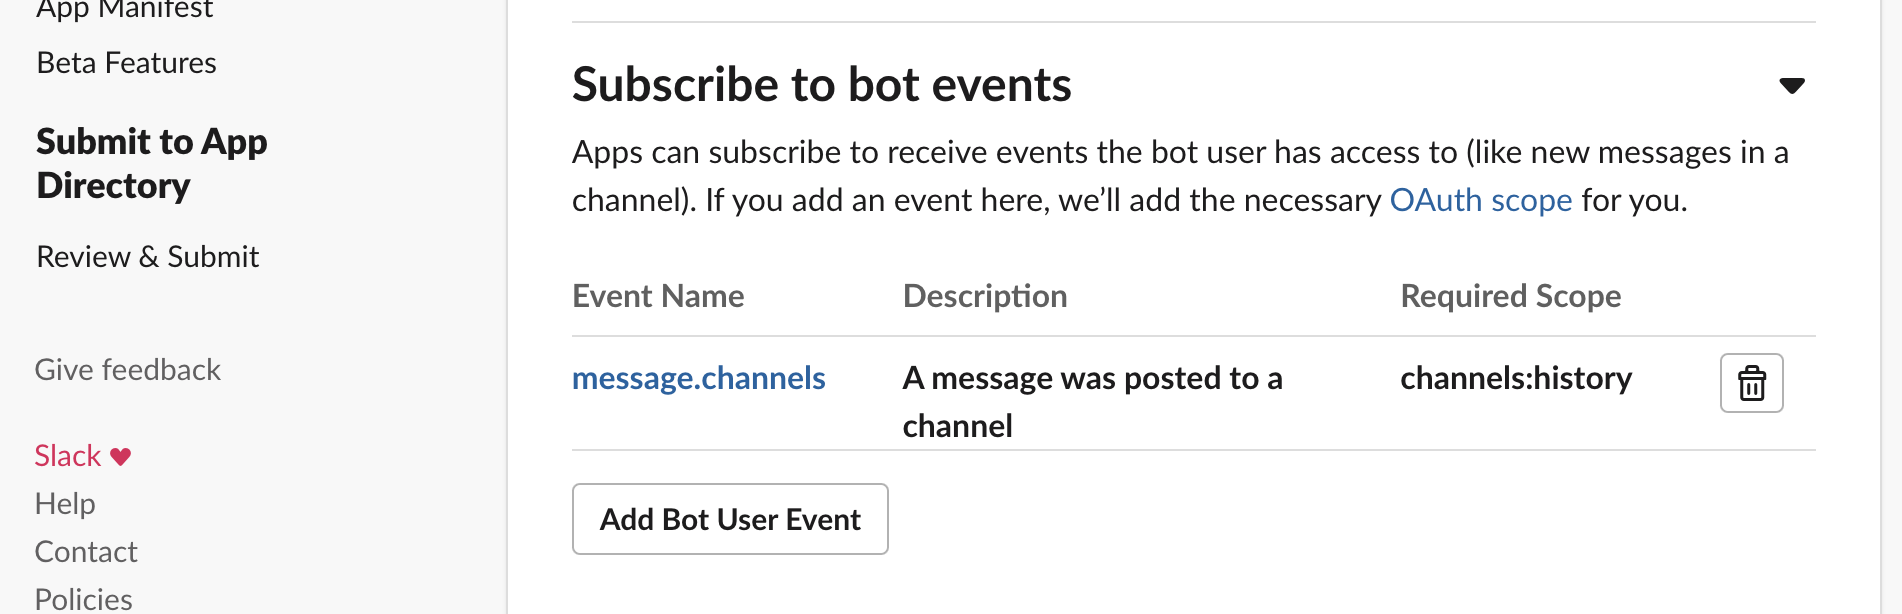Navigate to App Manifest
Image resolution: width=1902 pixels, height=614 pixels.
click(124, 10)
